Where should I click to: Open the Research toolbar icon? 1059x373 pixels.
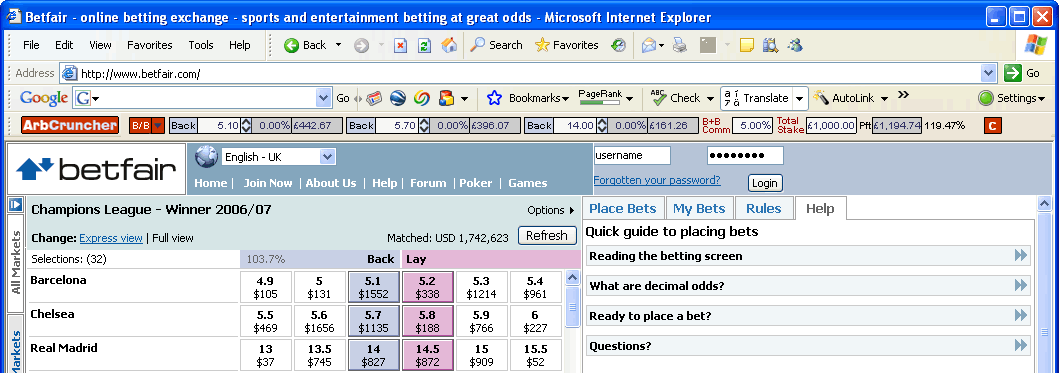pyautogui.click(x=770, y=45)
